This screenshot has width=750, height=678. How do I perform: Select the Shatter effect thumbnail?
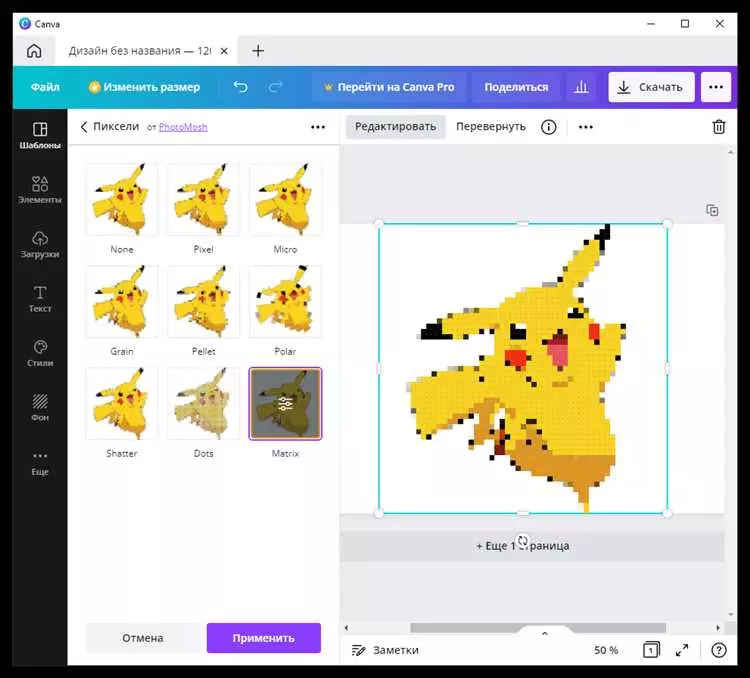coord(122,403)
